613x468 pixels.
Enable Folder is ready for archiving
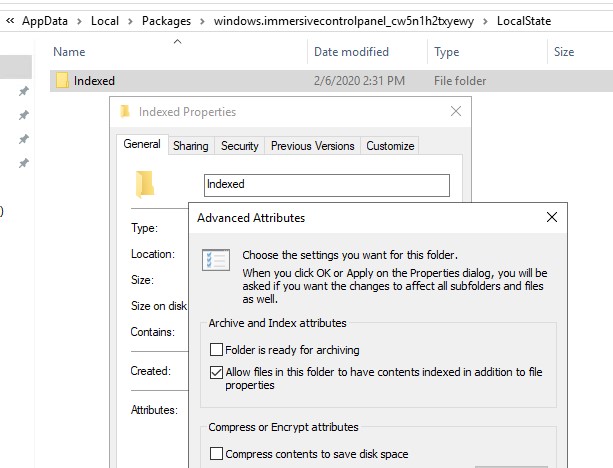[x=217, y=350]
